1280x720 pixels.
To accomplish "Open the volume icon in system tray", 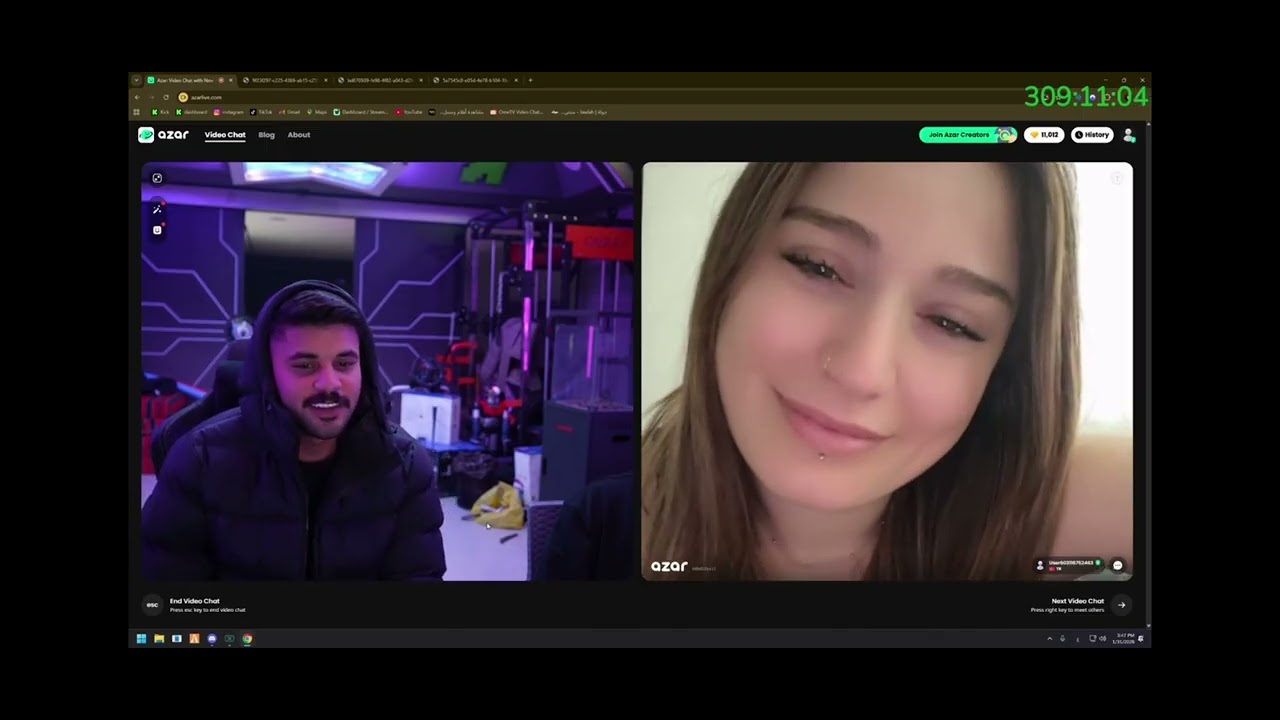I will pos(1102,638).
